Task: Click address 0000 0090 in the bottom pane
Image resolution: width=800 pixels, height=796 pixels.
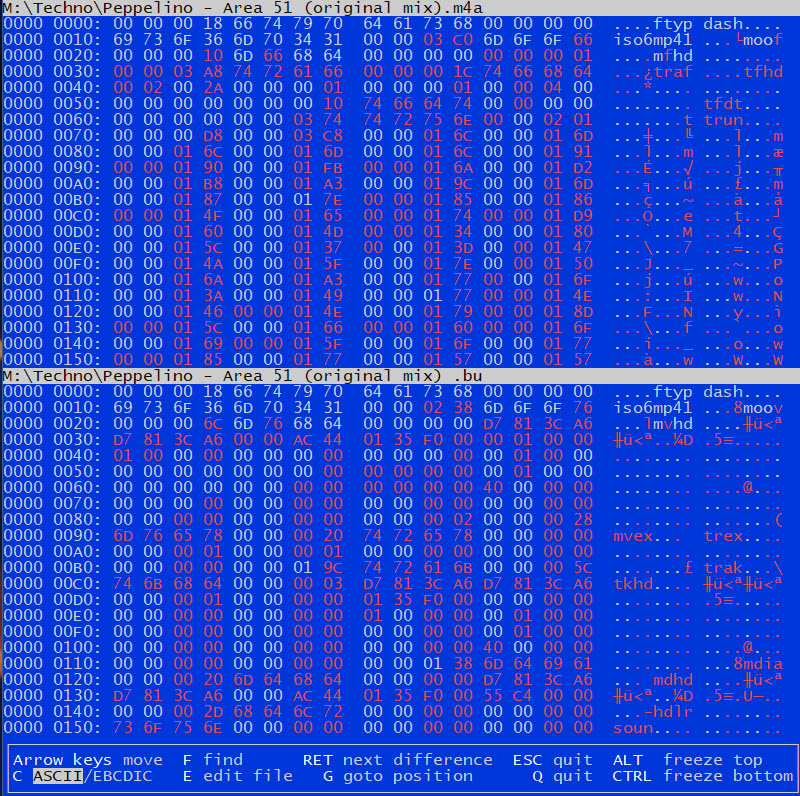Action: pyautogui.click(x=52, y=535)
